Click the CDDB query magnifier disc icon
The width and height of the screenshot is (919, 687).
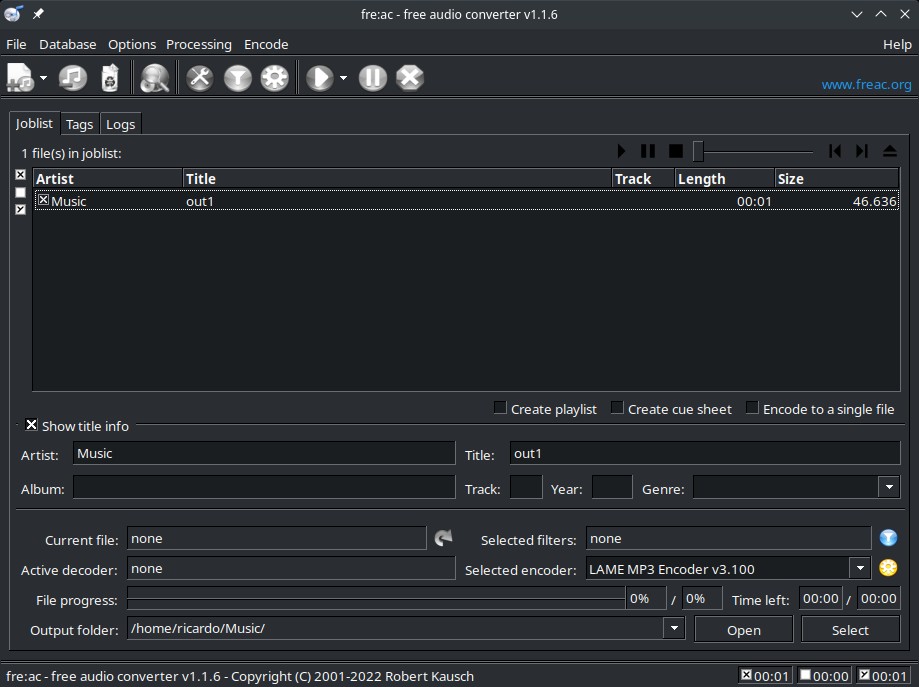point(155,77)
